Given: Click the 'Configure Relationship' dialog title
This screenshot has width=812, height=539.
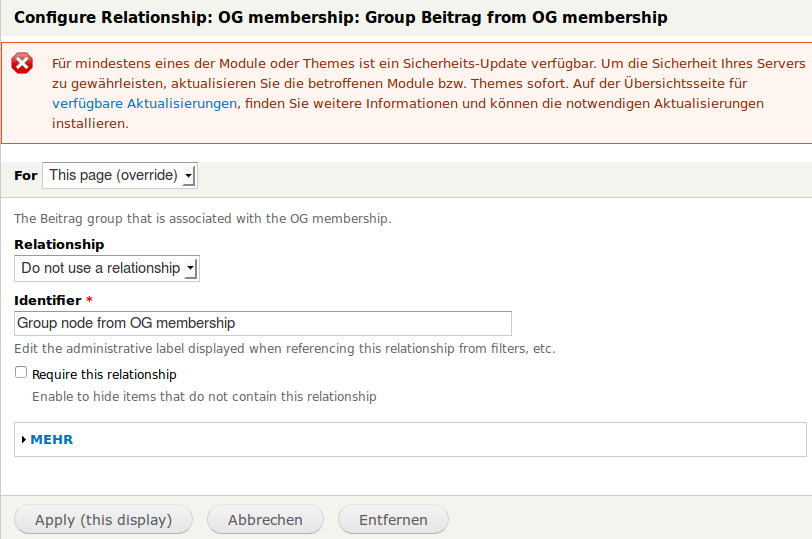Looking at the screenshot, I should [340, 18].
